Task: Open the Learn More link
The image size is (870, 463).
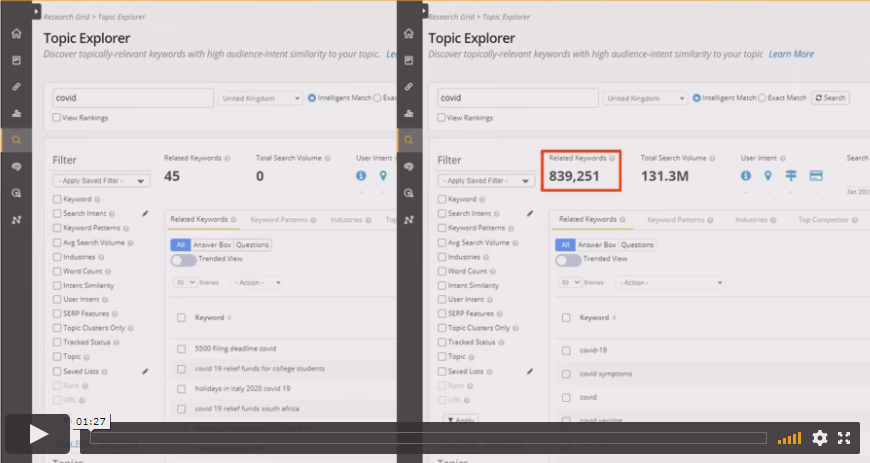Action: point(791,54)
